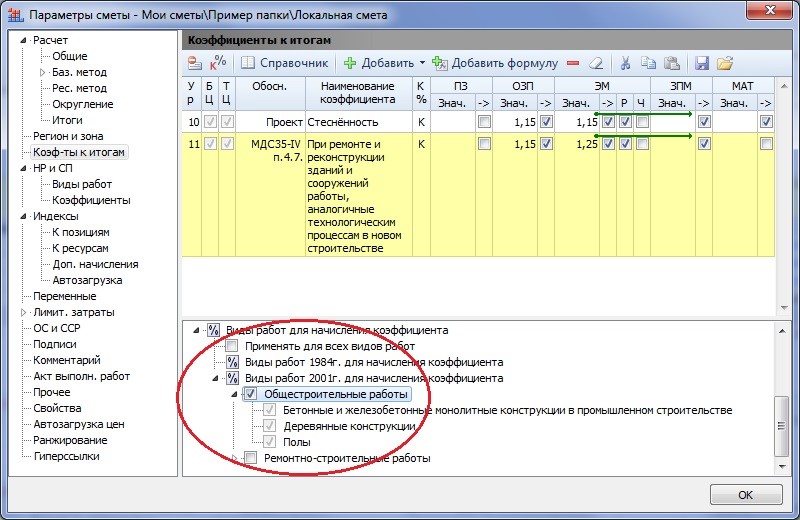Toggle ПЗ arrow checkbox in Стеснённость row

pos(484,121)
